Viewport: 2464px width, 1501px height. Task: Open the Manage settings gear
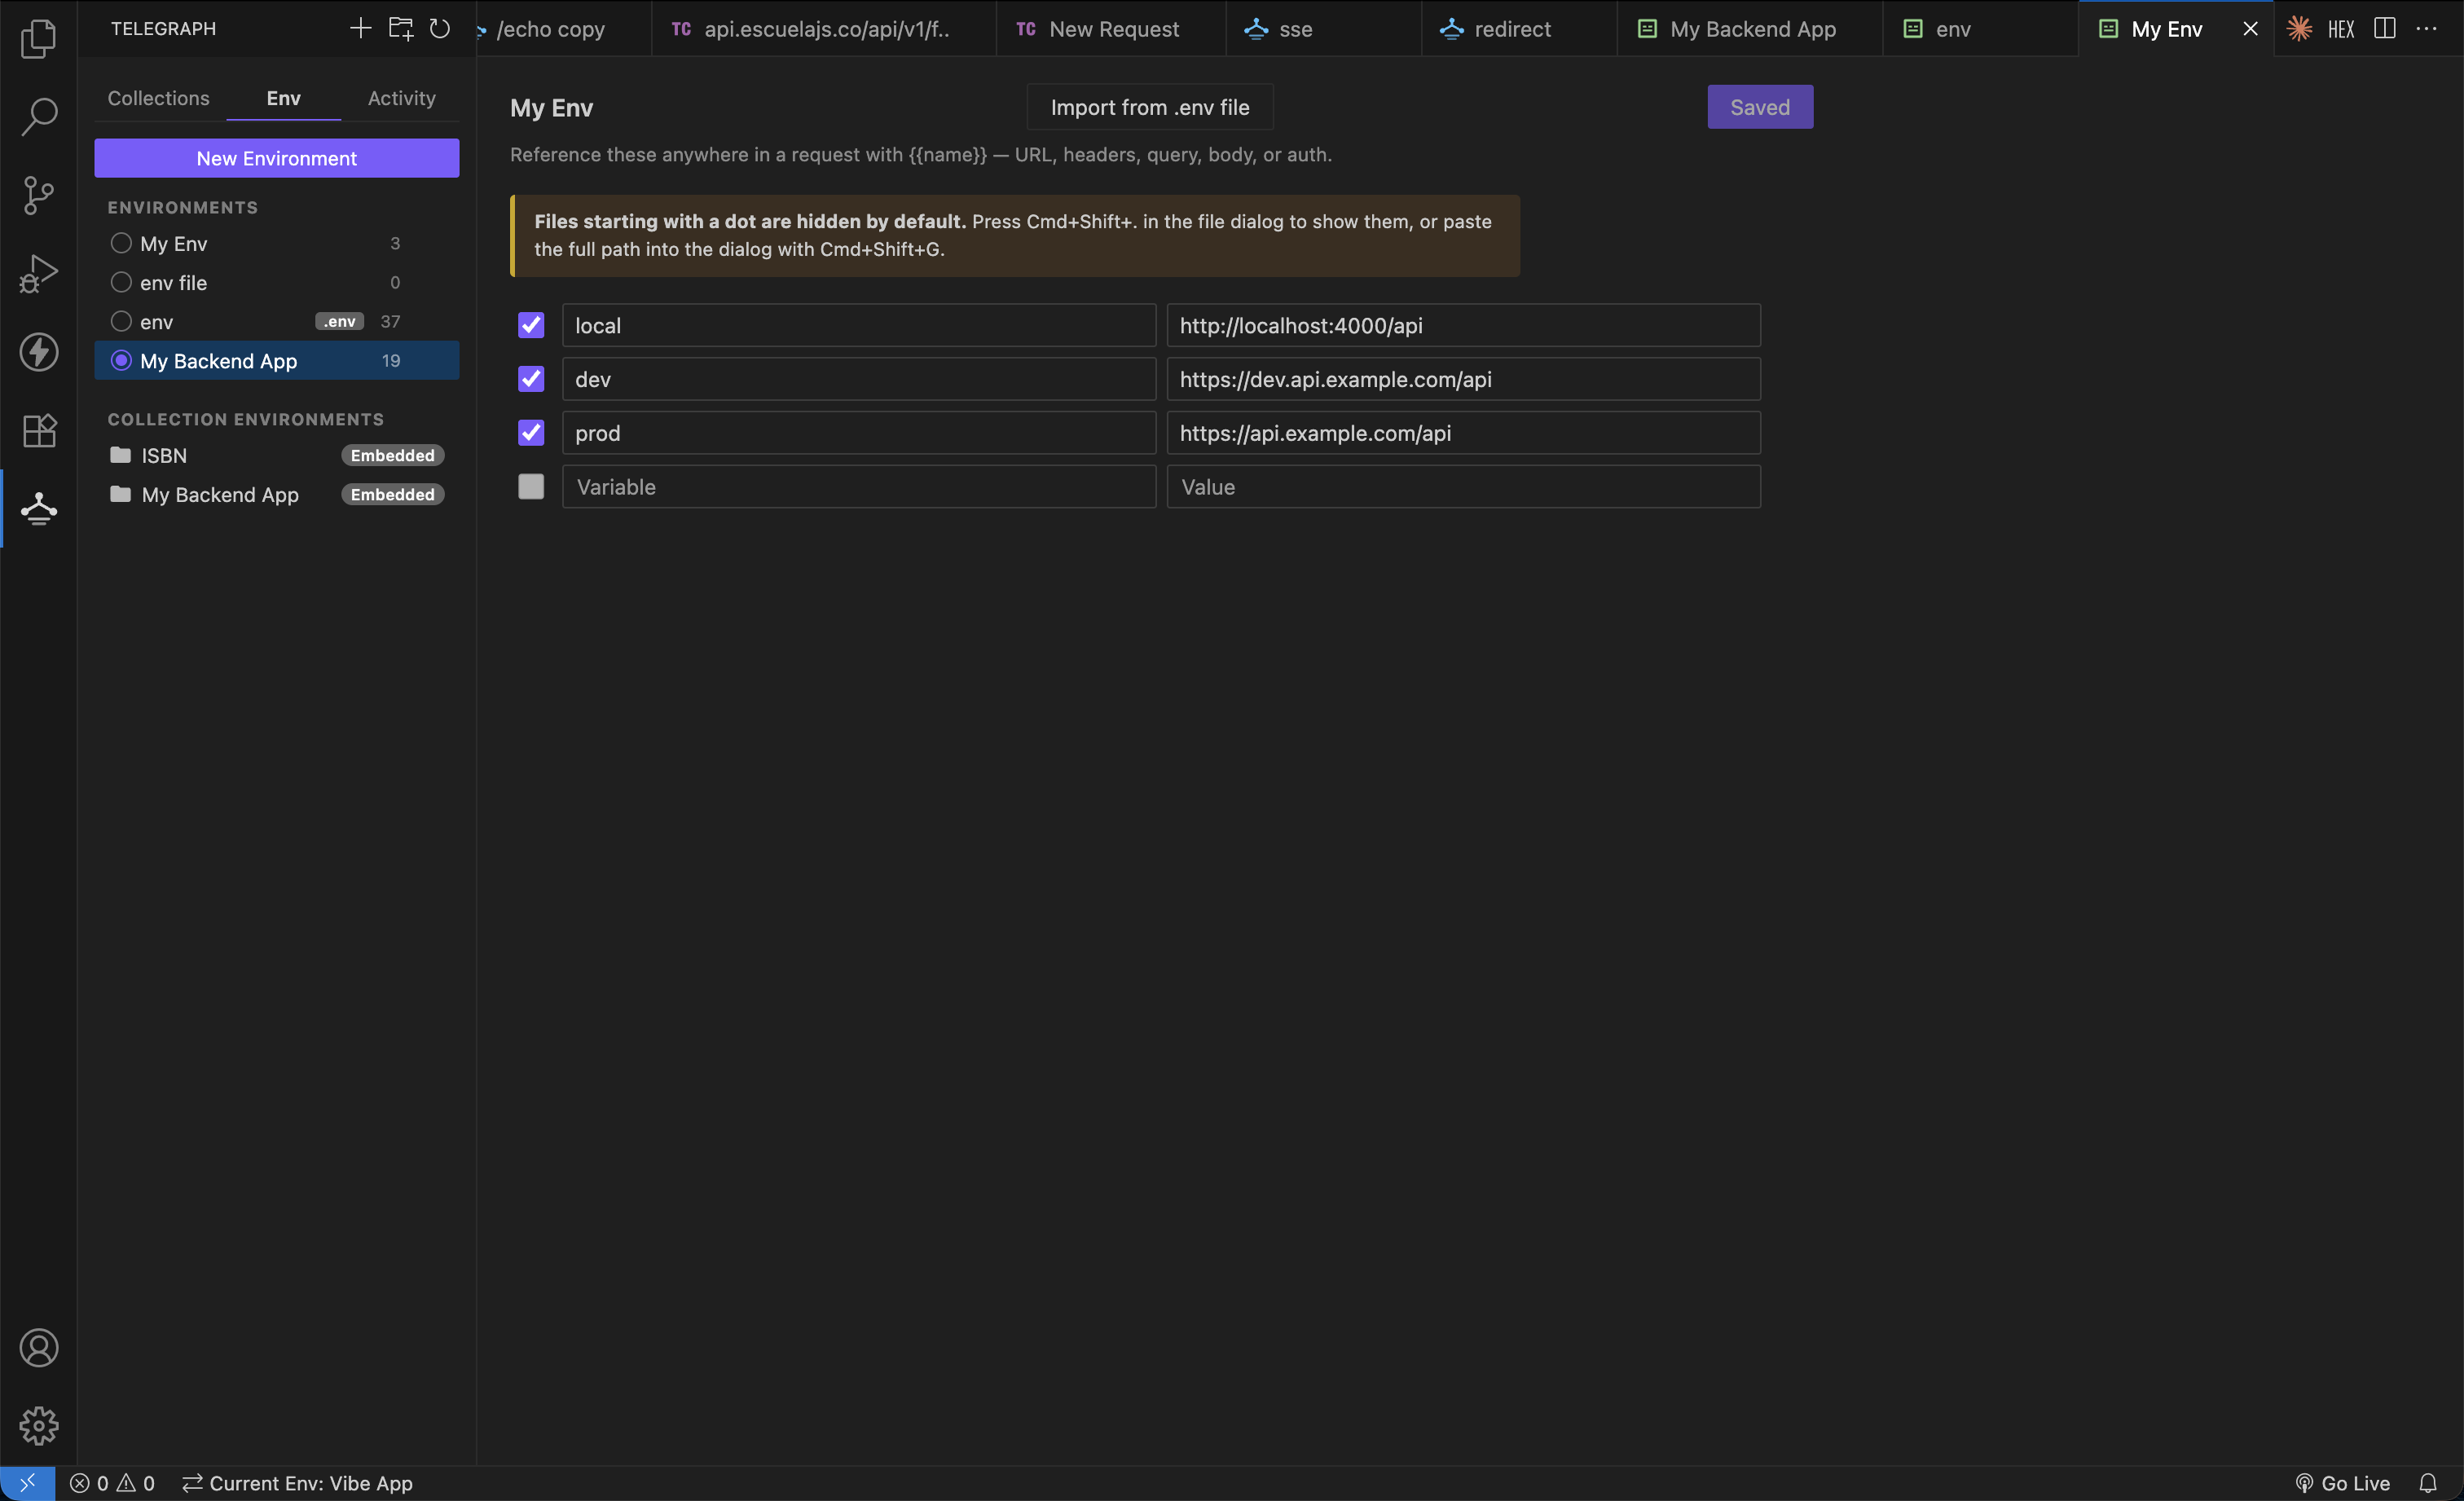pos(38,1425)
